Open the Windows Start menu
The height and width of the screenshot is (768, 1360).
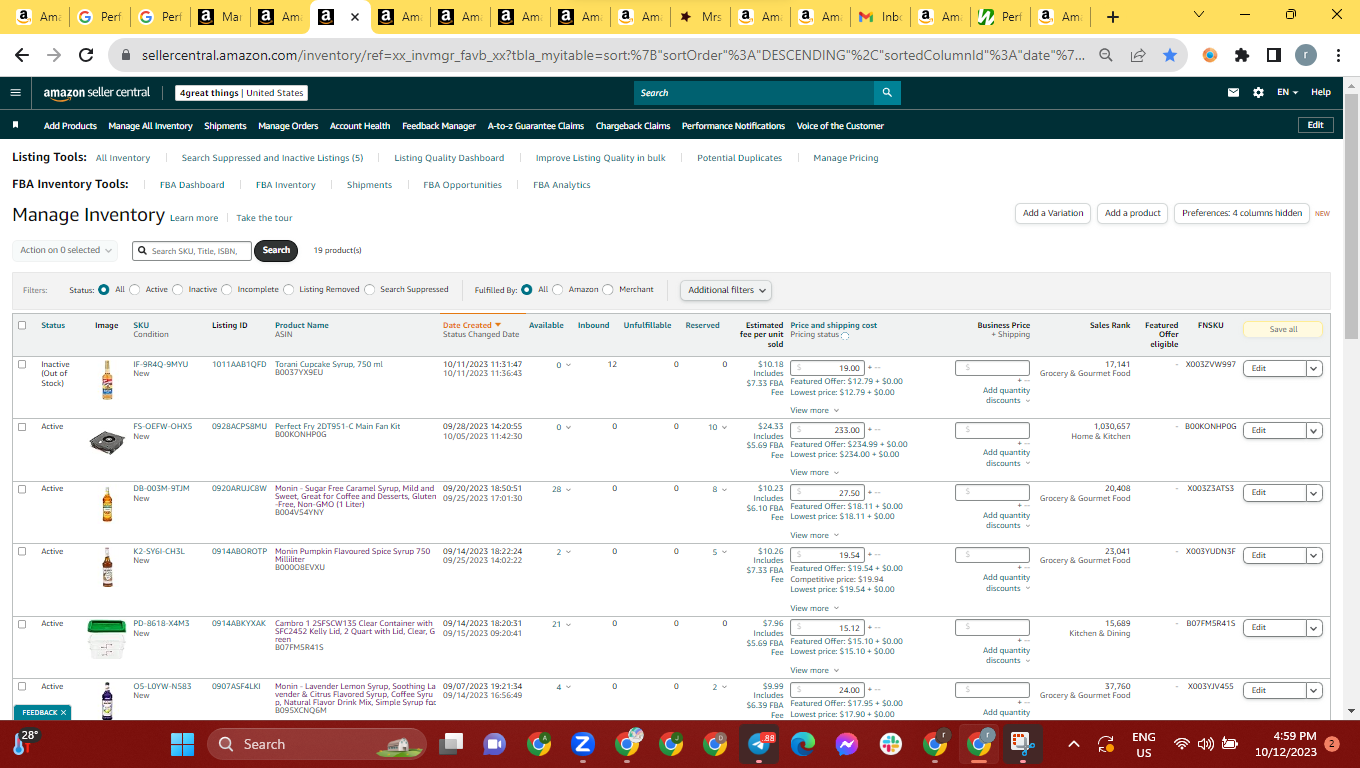[182, 744]
